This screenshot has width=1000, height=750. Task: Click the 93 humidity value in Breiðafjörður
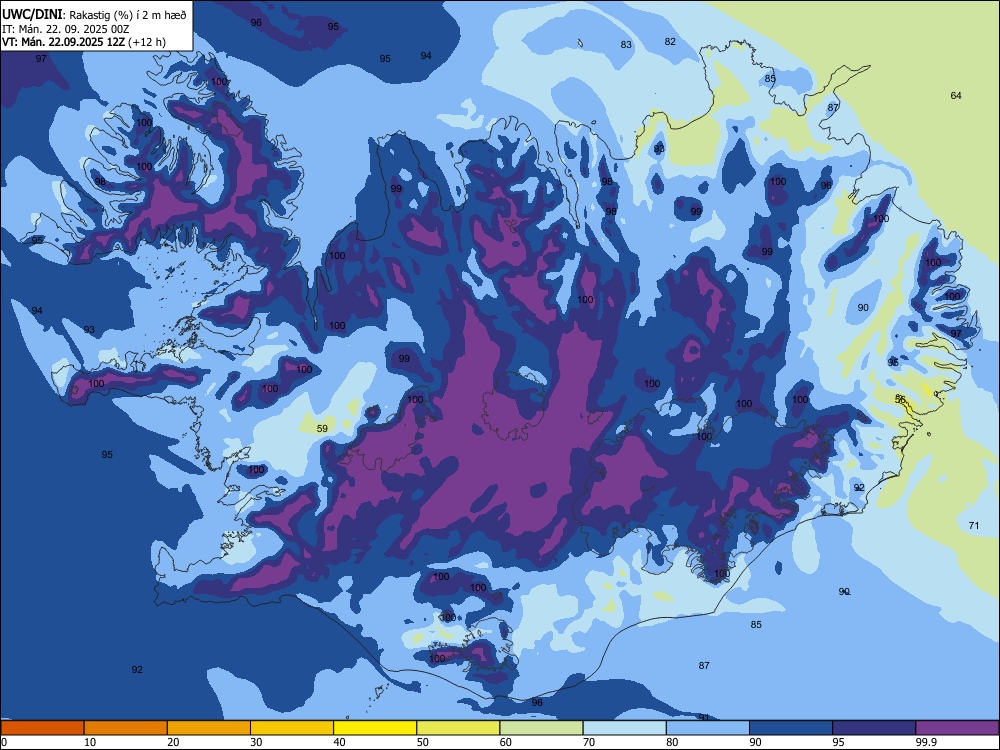click(x=89, y=330)
